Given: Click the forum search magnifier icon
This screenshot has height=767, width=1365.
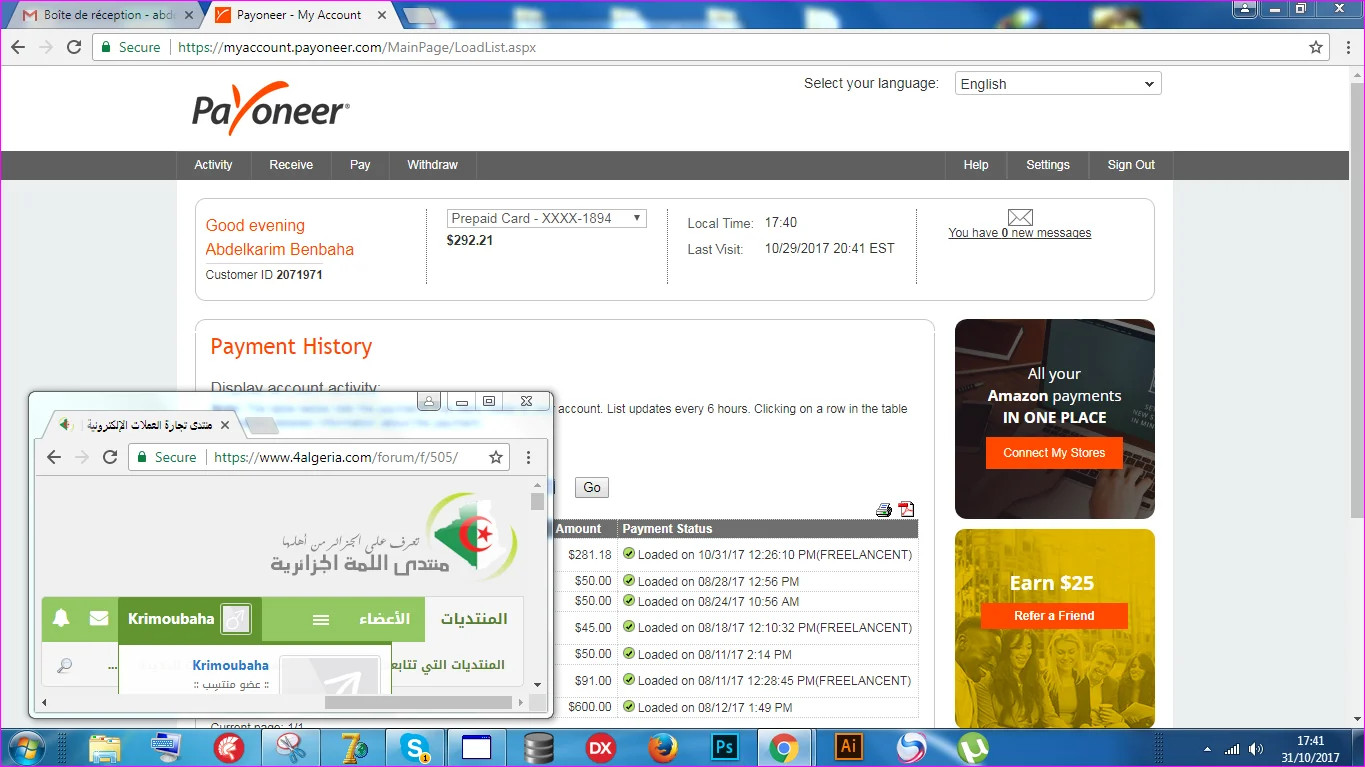Looking at the screenshot, I should coord(65,665).
